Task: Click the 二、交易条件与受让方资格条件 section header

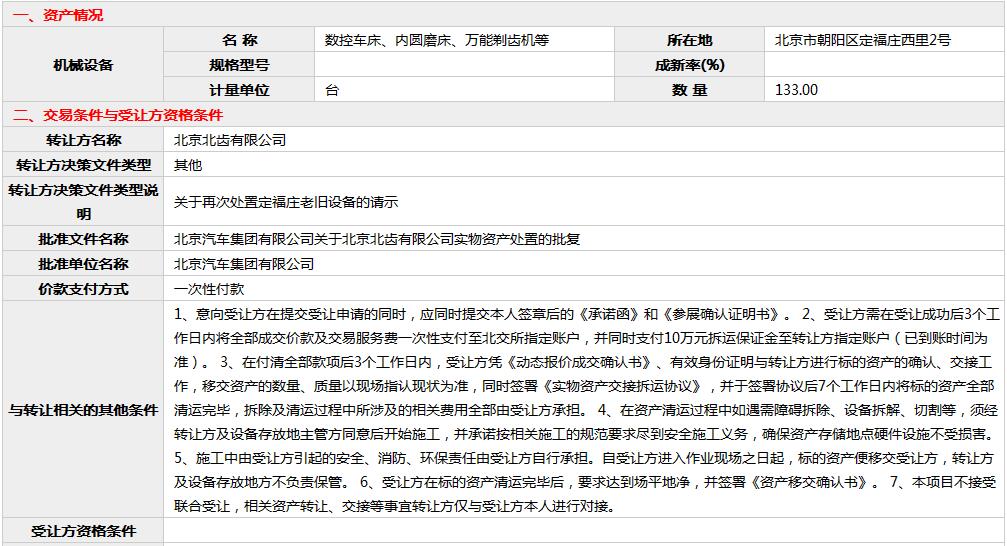Action: 118,115
